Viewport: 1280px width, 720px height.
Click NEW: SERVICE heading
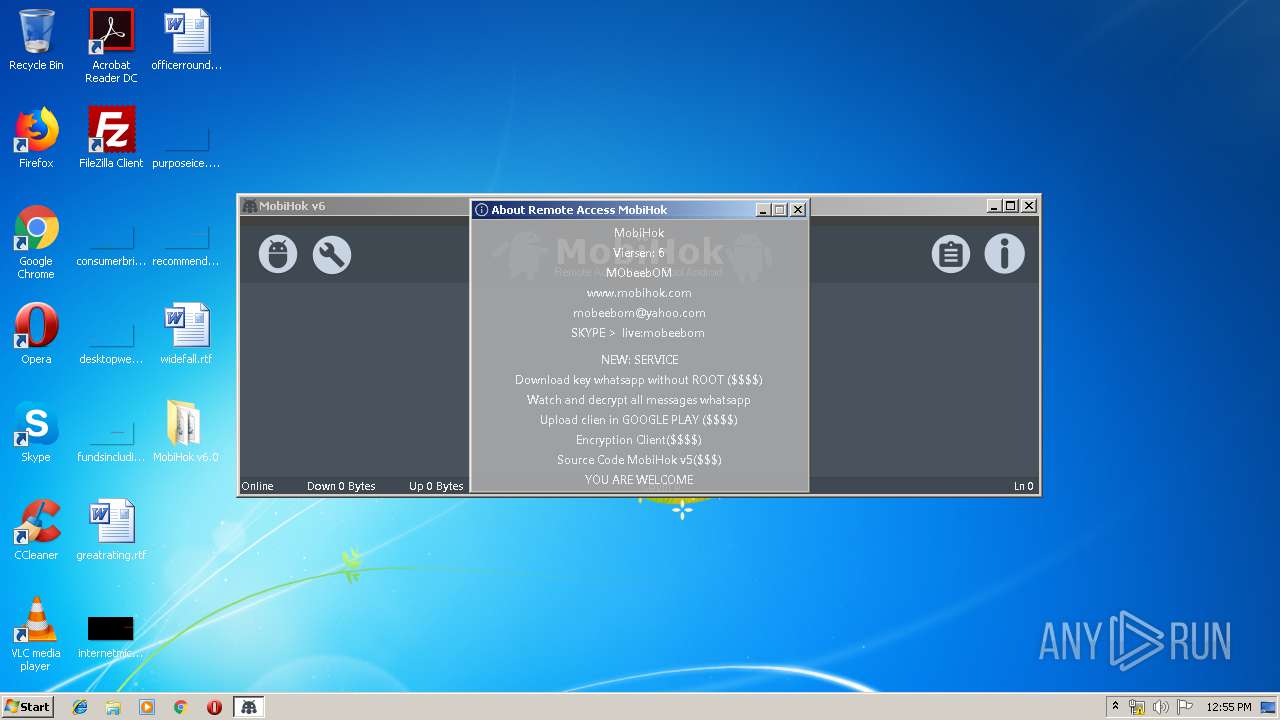640,360
